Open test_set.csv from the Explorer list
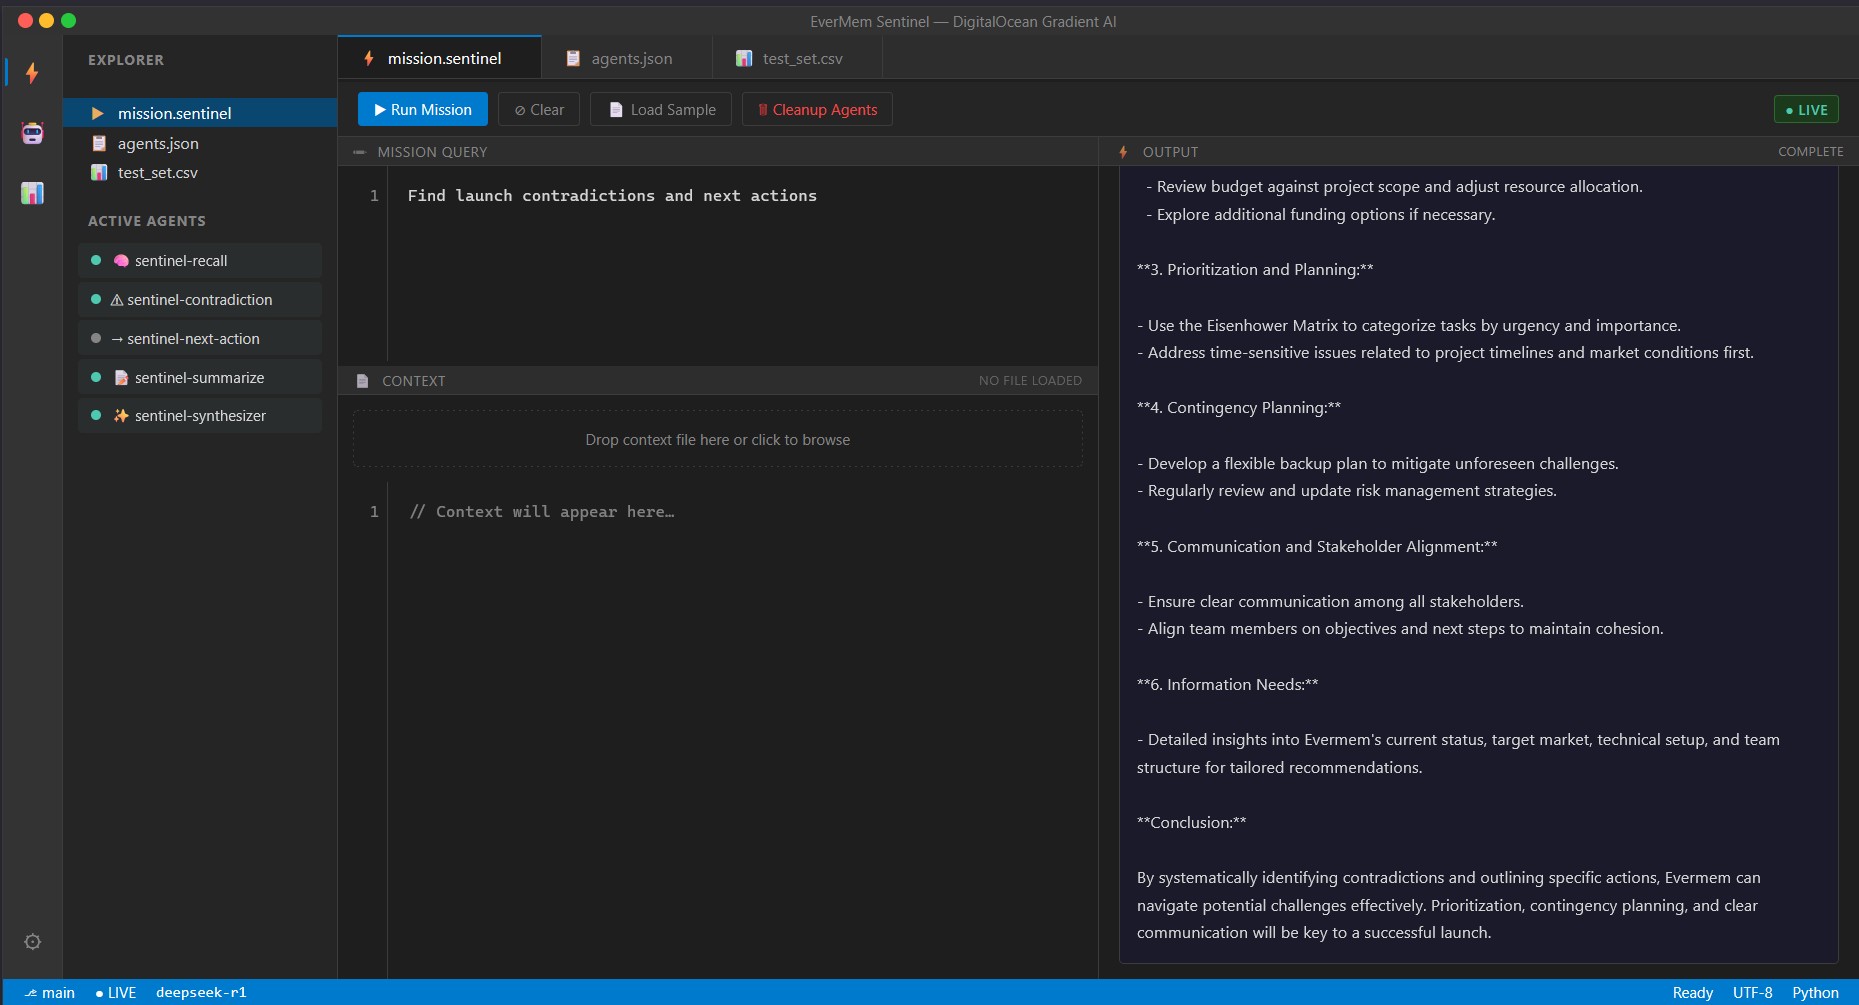This screenshot has height=1005, width=1859. pyautogui.click(x=200, y=172)
